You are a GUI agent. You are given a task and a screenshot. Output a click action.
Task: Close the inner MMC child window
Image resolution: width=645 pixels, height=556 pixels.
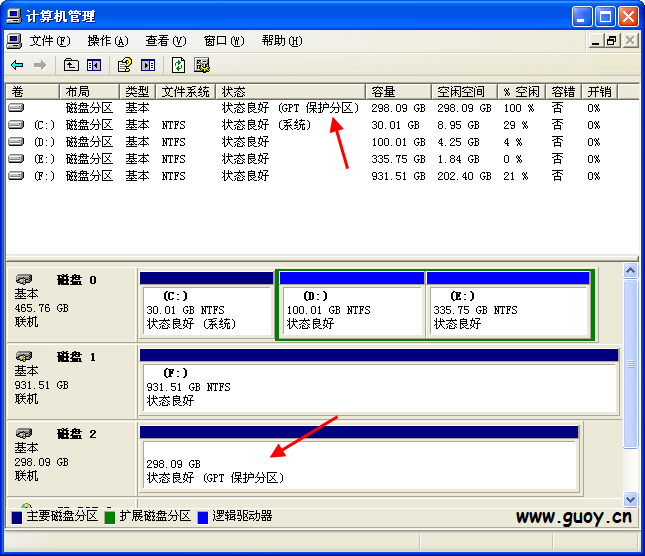tap(630, 41)
